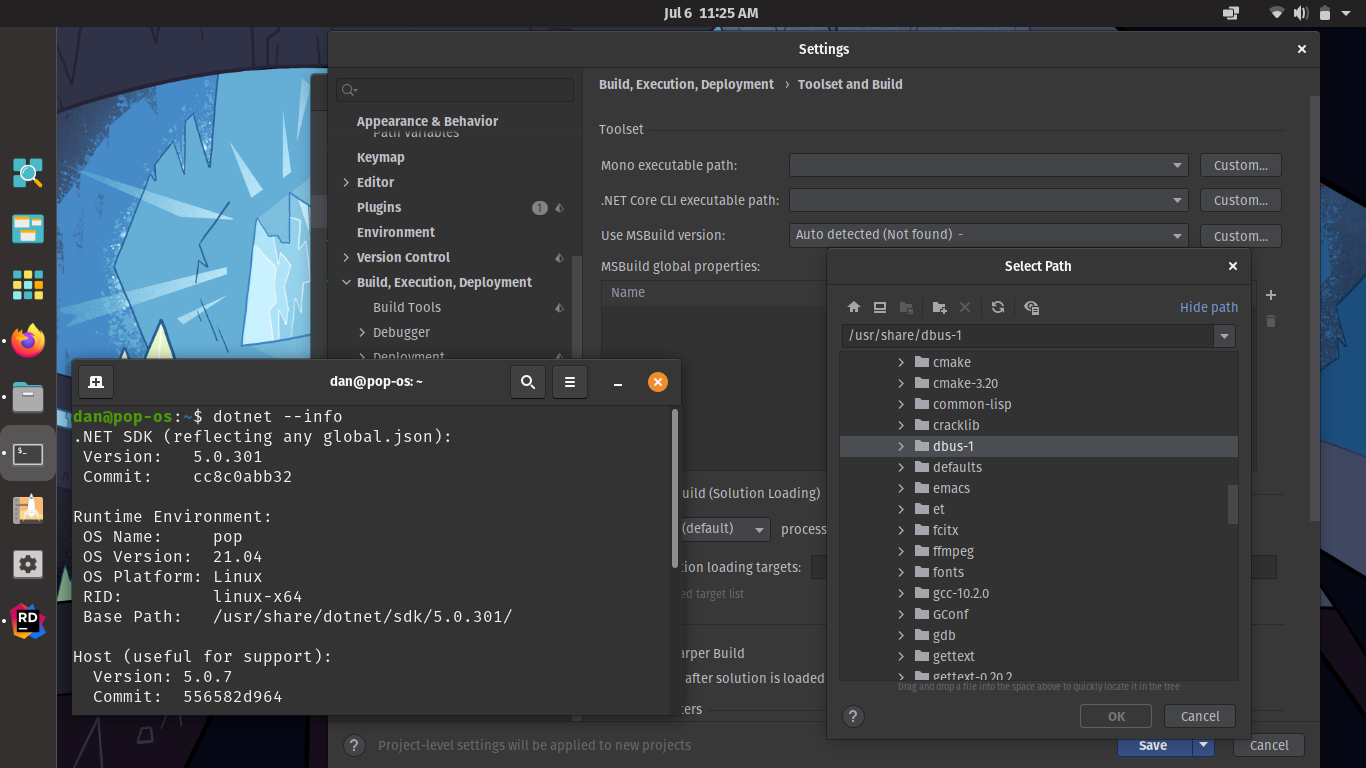This screenshot has width=1366, height=768.
Task: Open the applications grid in the dock
Action: (28, 285)
